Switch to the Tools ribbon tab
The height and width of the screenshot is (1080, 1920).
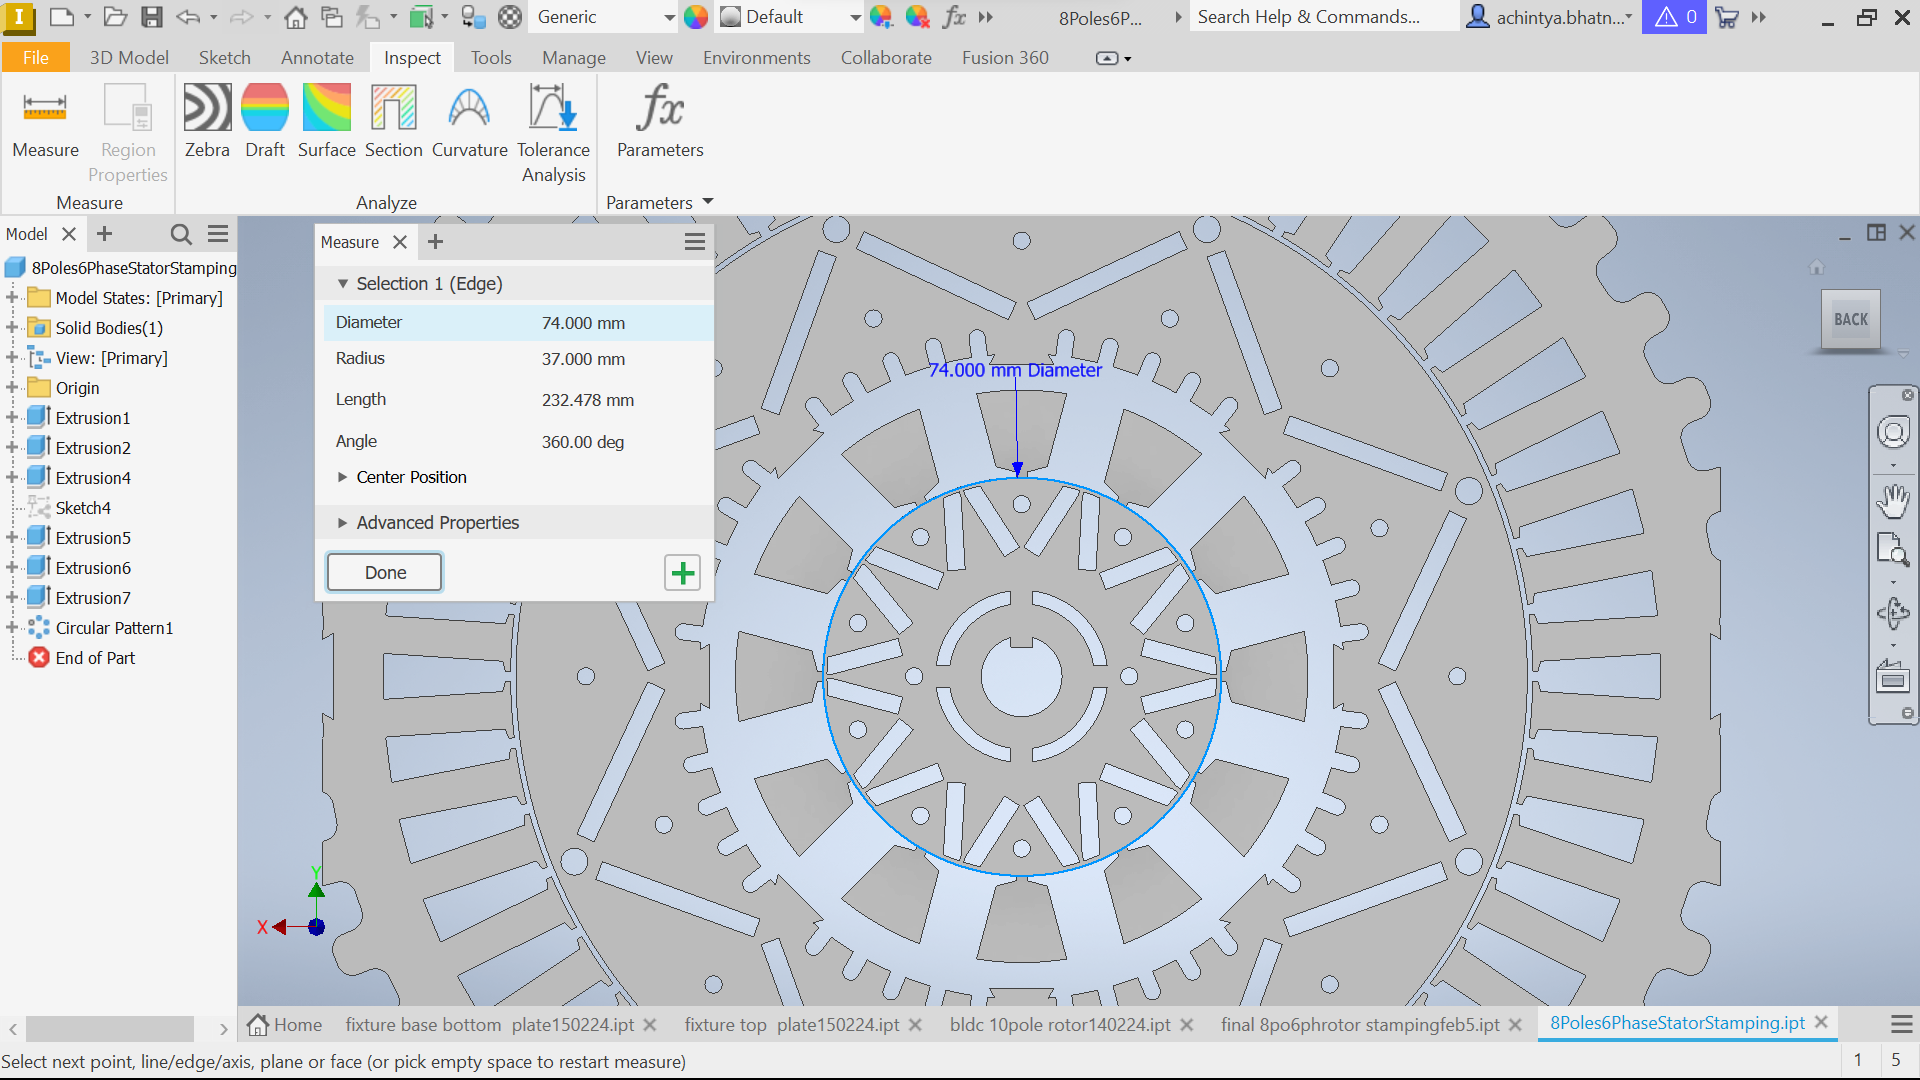click(x=491, y=58)
